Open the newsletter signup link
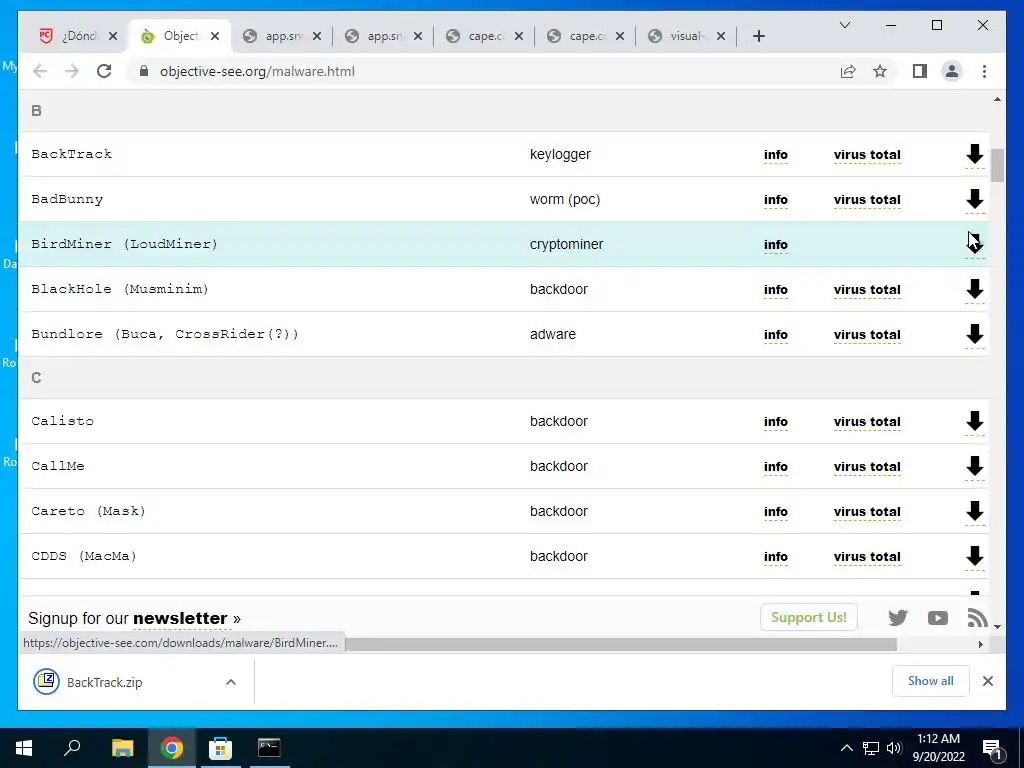1024x768 pixels. coord(180,618)
